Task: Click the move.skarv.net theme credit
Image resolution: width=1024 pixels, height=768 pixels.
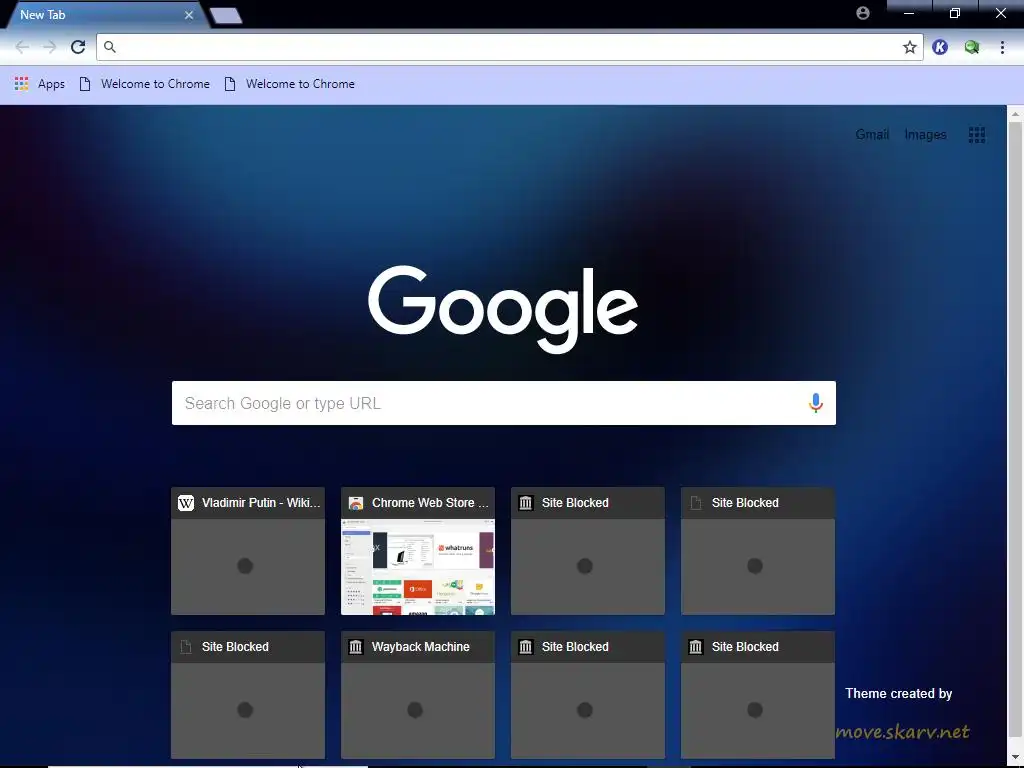Action: coord(903,732)
